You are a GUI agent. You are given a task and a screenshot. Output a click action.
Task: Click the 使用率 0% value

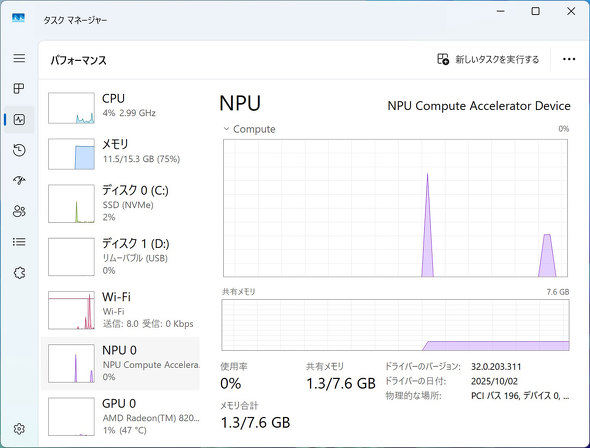[231, 384]
